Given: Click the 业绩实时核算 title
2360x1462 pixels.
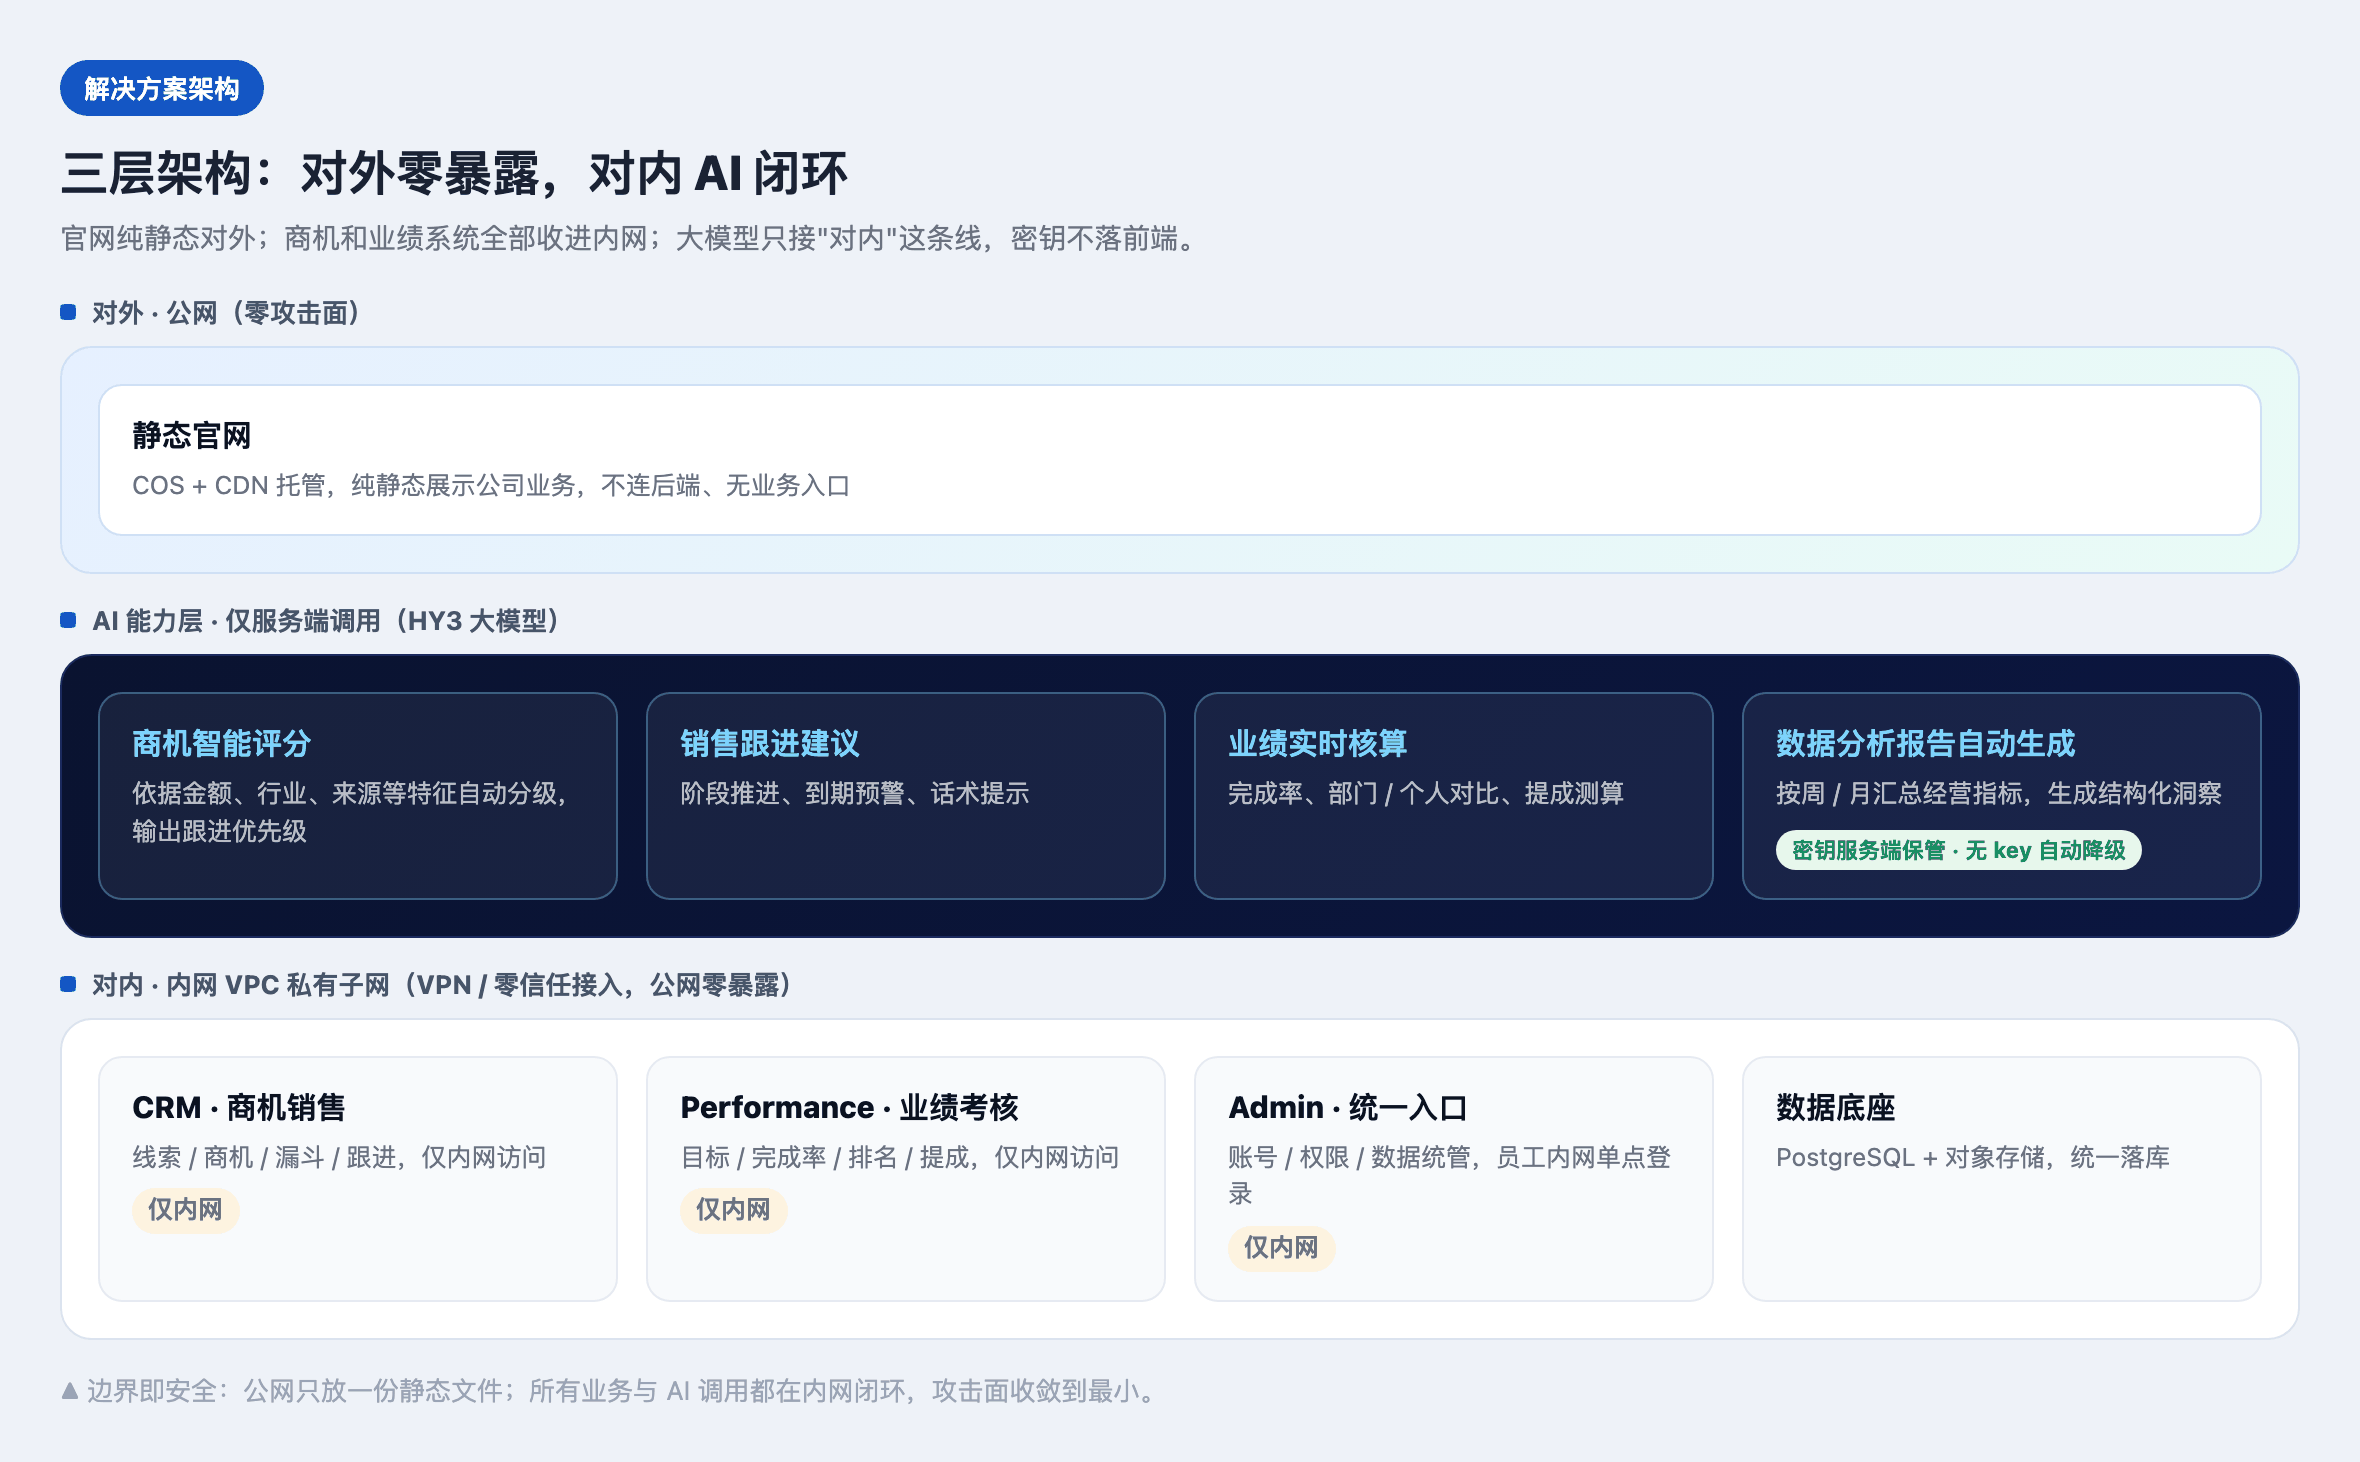Looking at the screenshot, I should (x=1318, y=743).
